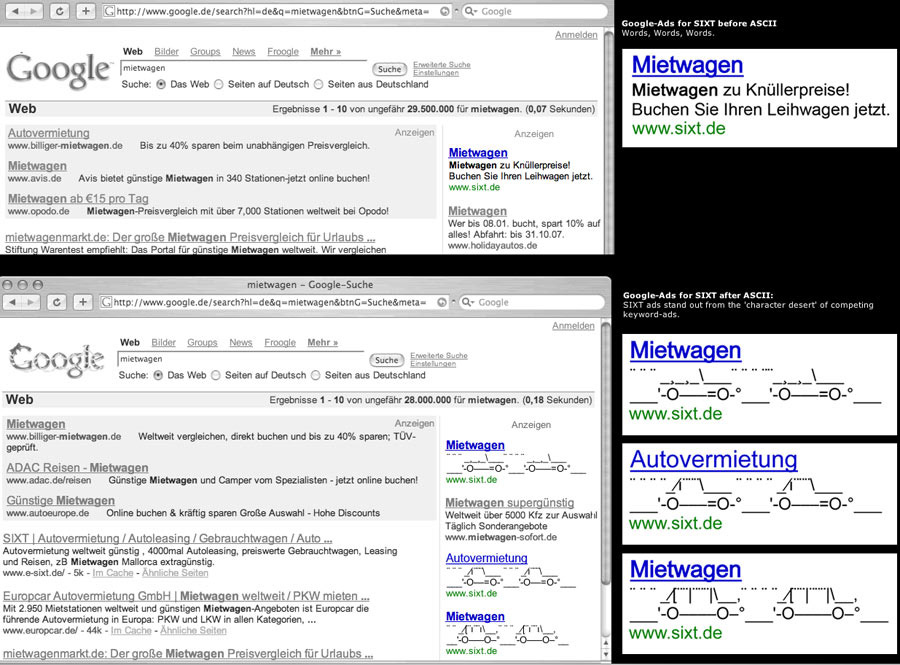Click the Google search input in the top window
Screen dimensions: 900x665
(243, 68)
